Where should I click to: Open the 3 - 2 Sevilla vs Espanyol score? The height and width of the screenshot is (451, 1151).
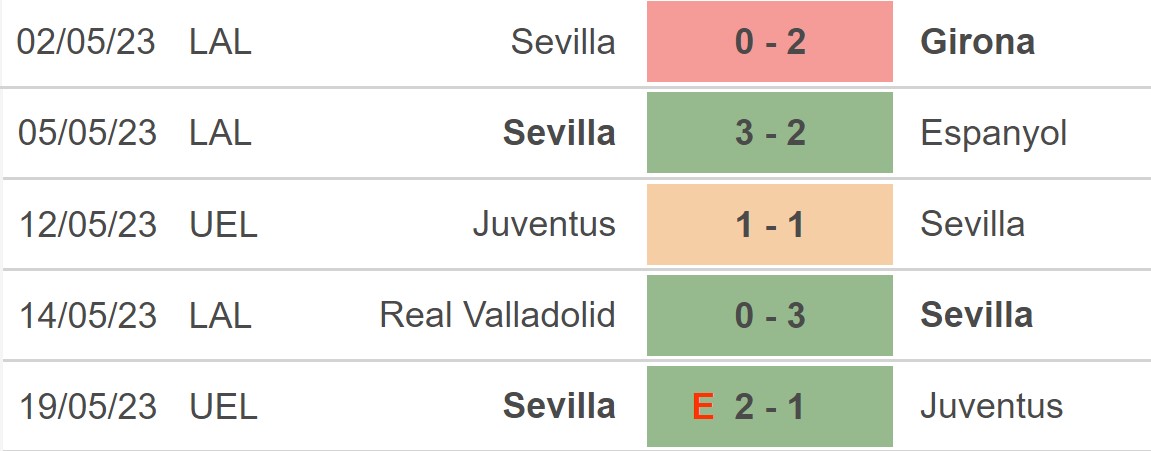(x=769, y=133)
